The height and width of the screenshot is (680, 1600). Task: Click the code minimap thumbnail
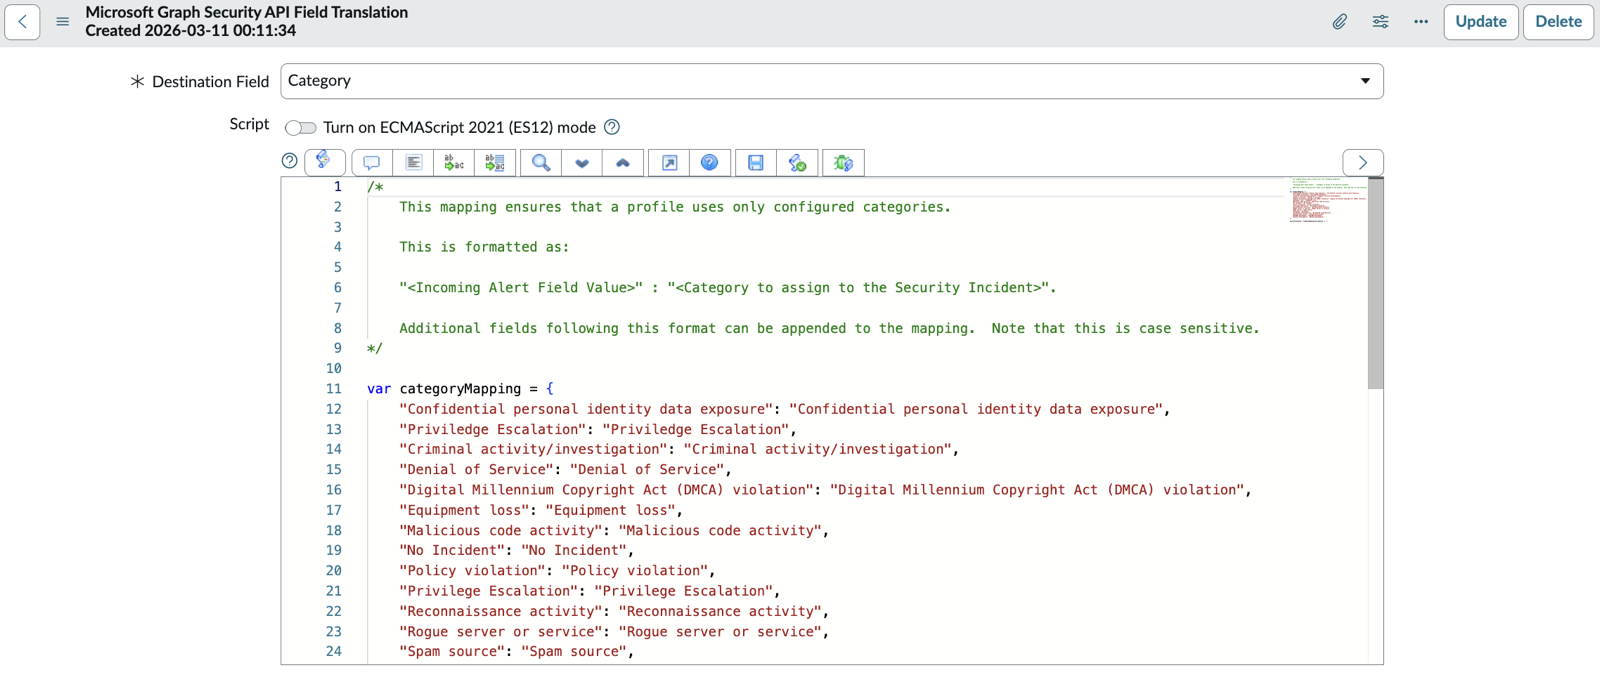coord(1327,199)
